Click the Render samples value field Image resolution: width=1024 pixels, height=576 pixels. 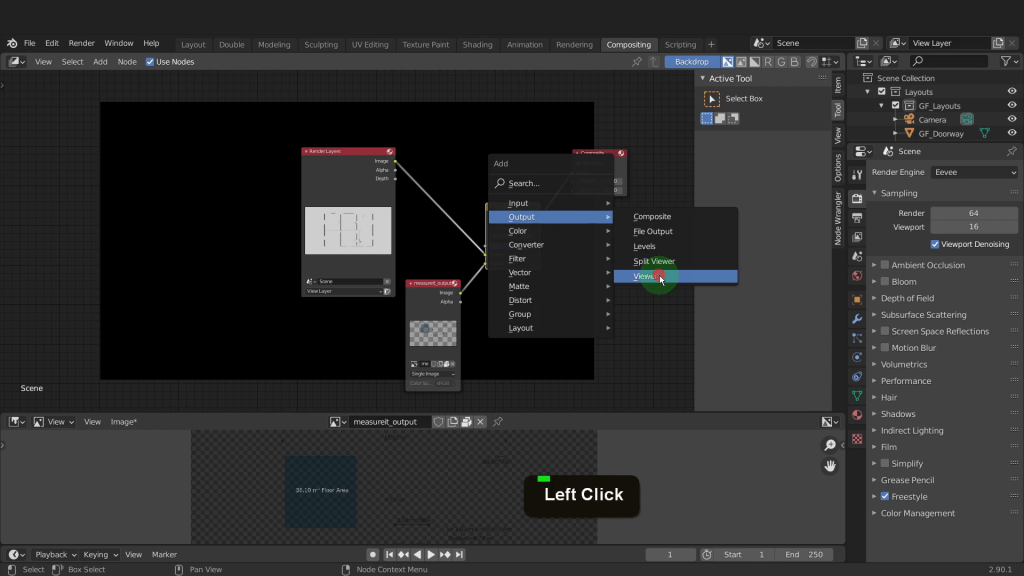coord(973,213)
